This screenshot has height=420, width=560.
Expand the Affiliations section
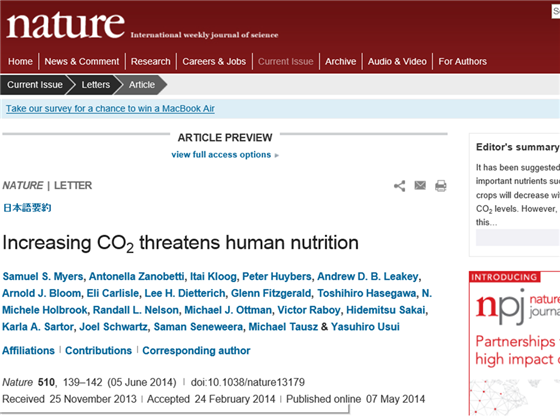tap(29, 351)
